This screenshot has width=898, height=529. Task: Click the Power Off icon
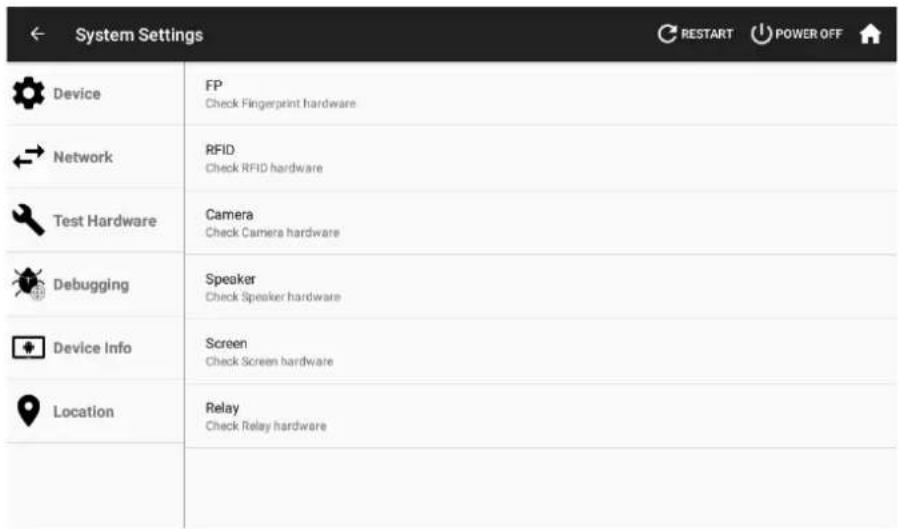click(761, 34)
